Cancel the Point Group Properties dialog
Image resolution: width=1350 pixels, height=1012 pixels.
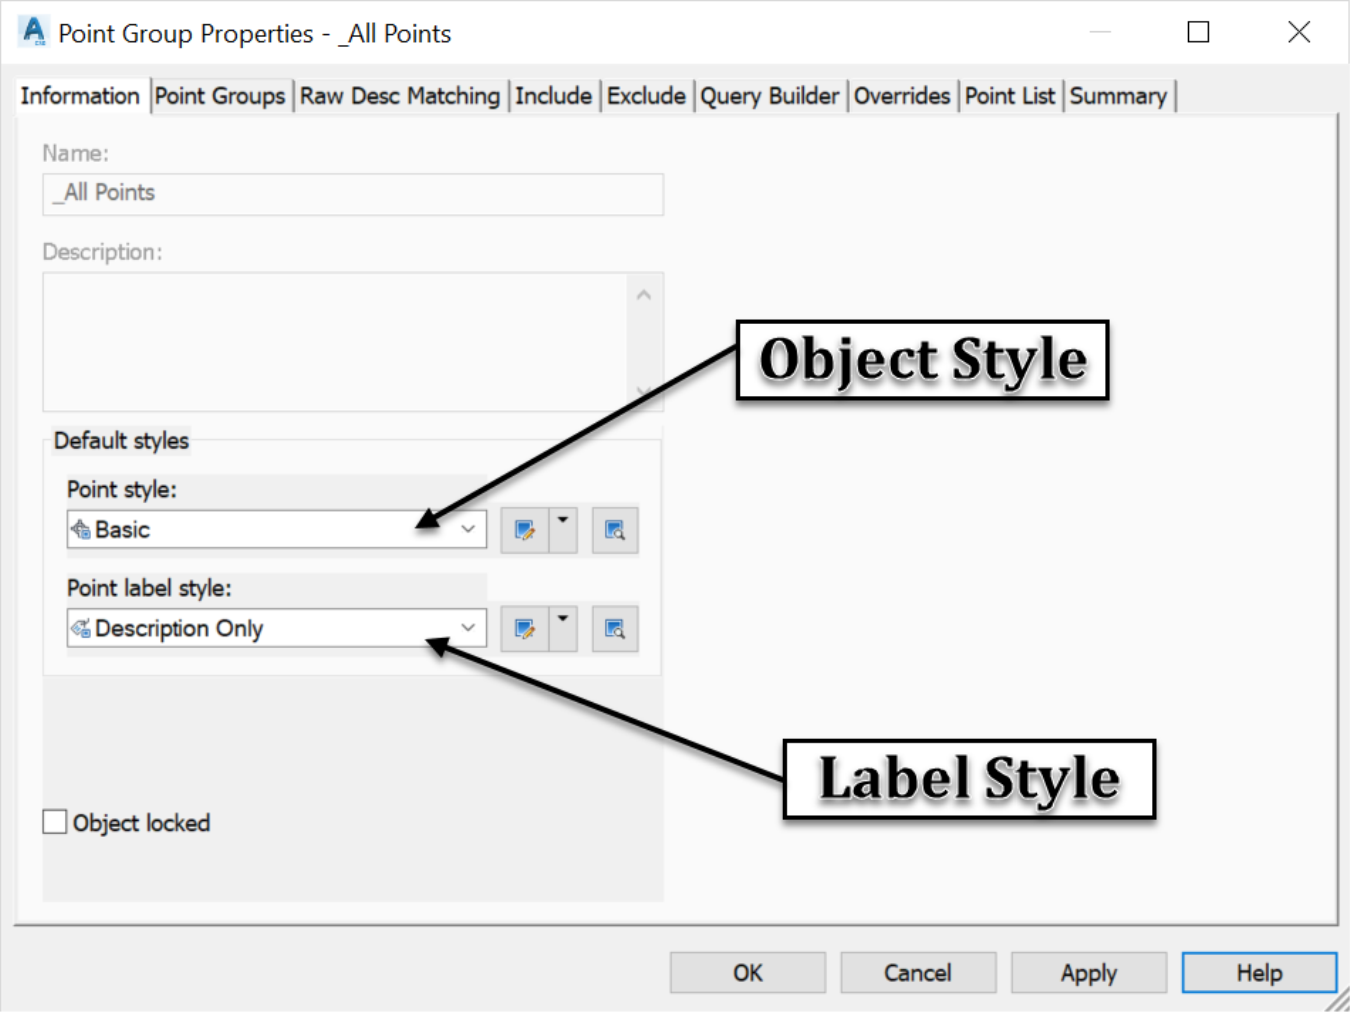(918, 973)
